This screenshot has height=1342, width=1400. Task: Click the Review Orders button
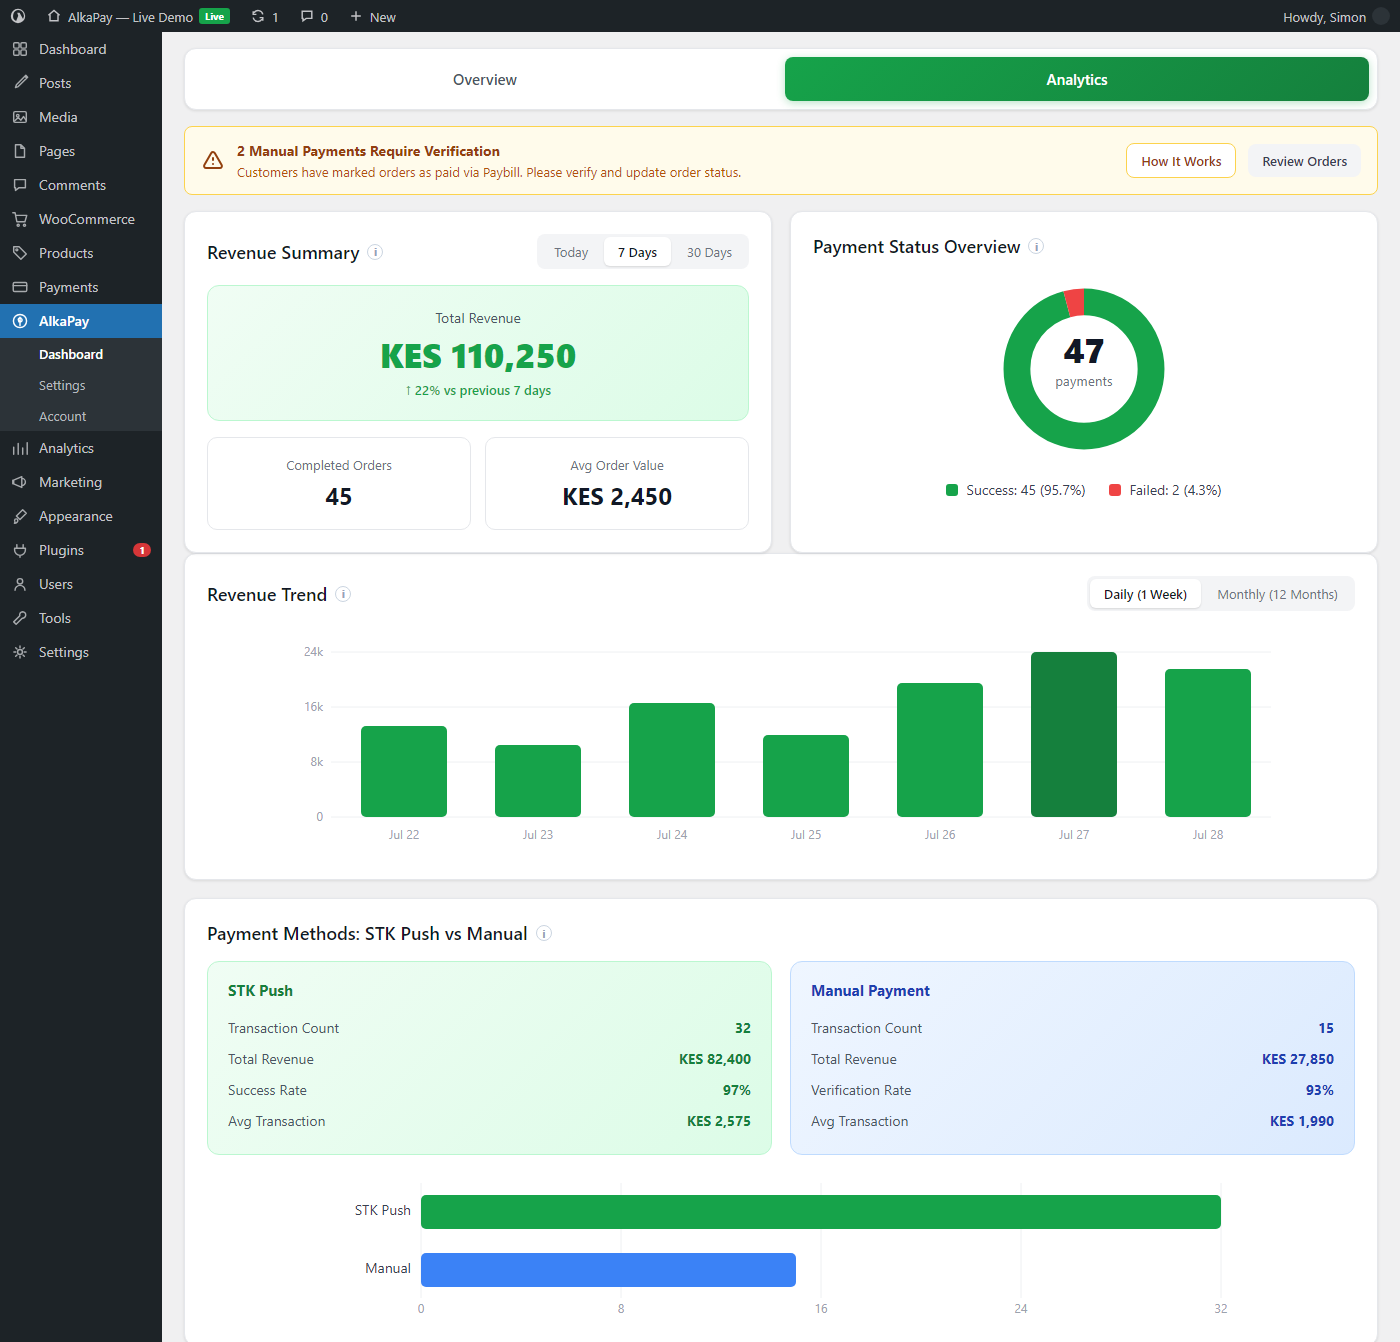pyautogui.click(x=1304, y=161)
